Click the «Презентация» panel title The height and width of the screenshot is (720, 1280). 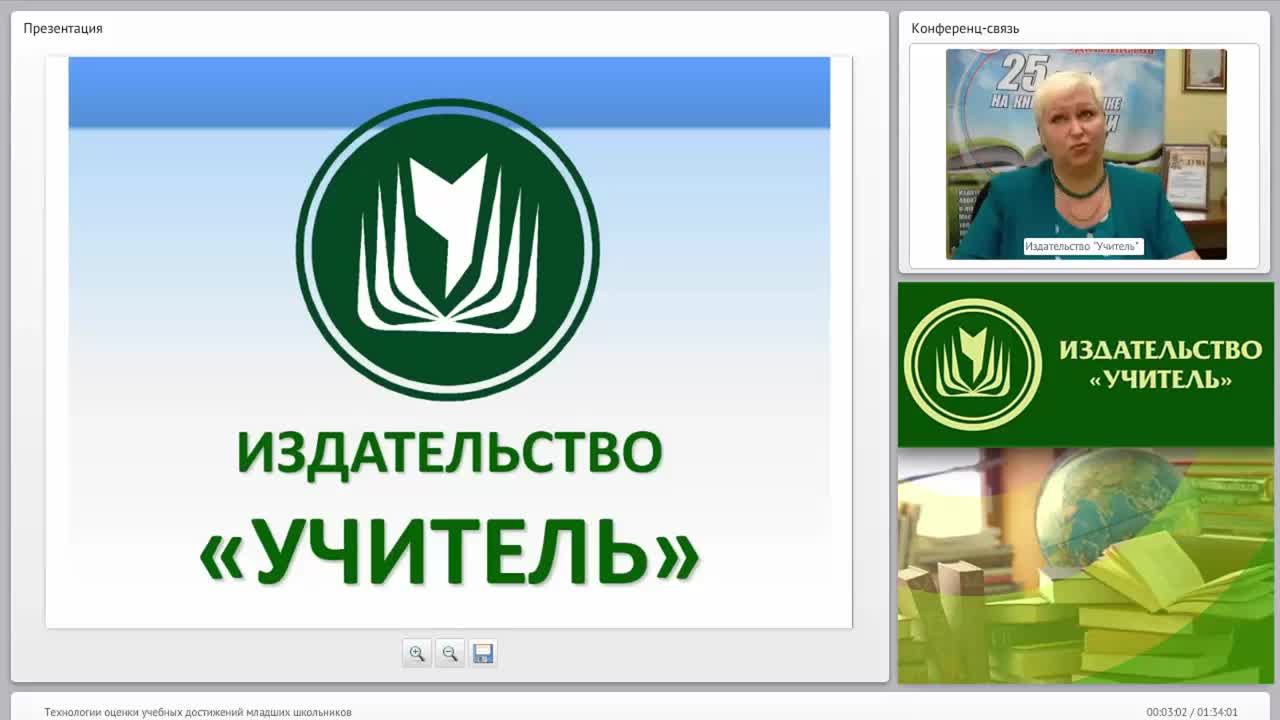(63, 28)
